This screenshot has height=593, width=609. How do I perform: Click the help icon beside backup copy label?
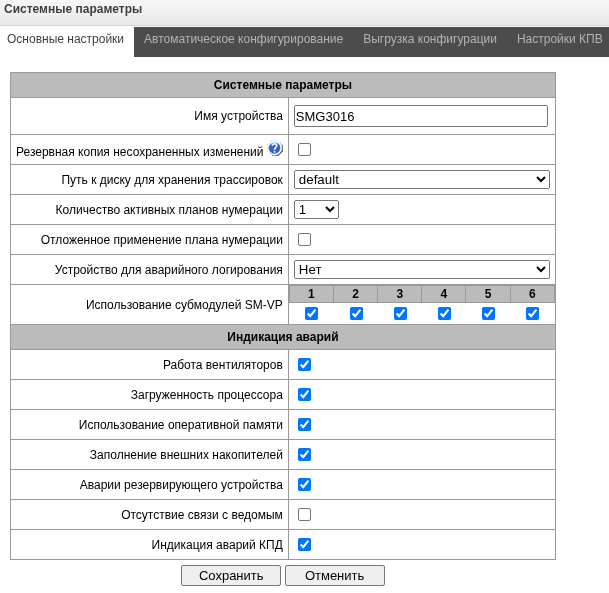275,148
